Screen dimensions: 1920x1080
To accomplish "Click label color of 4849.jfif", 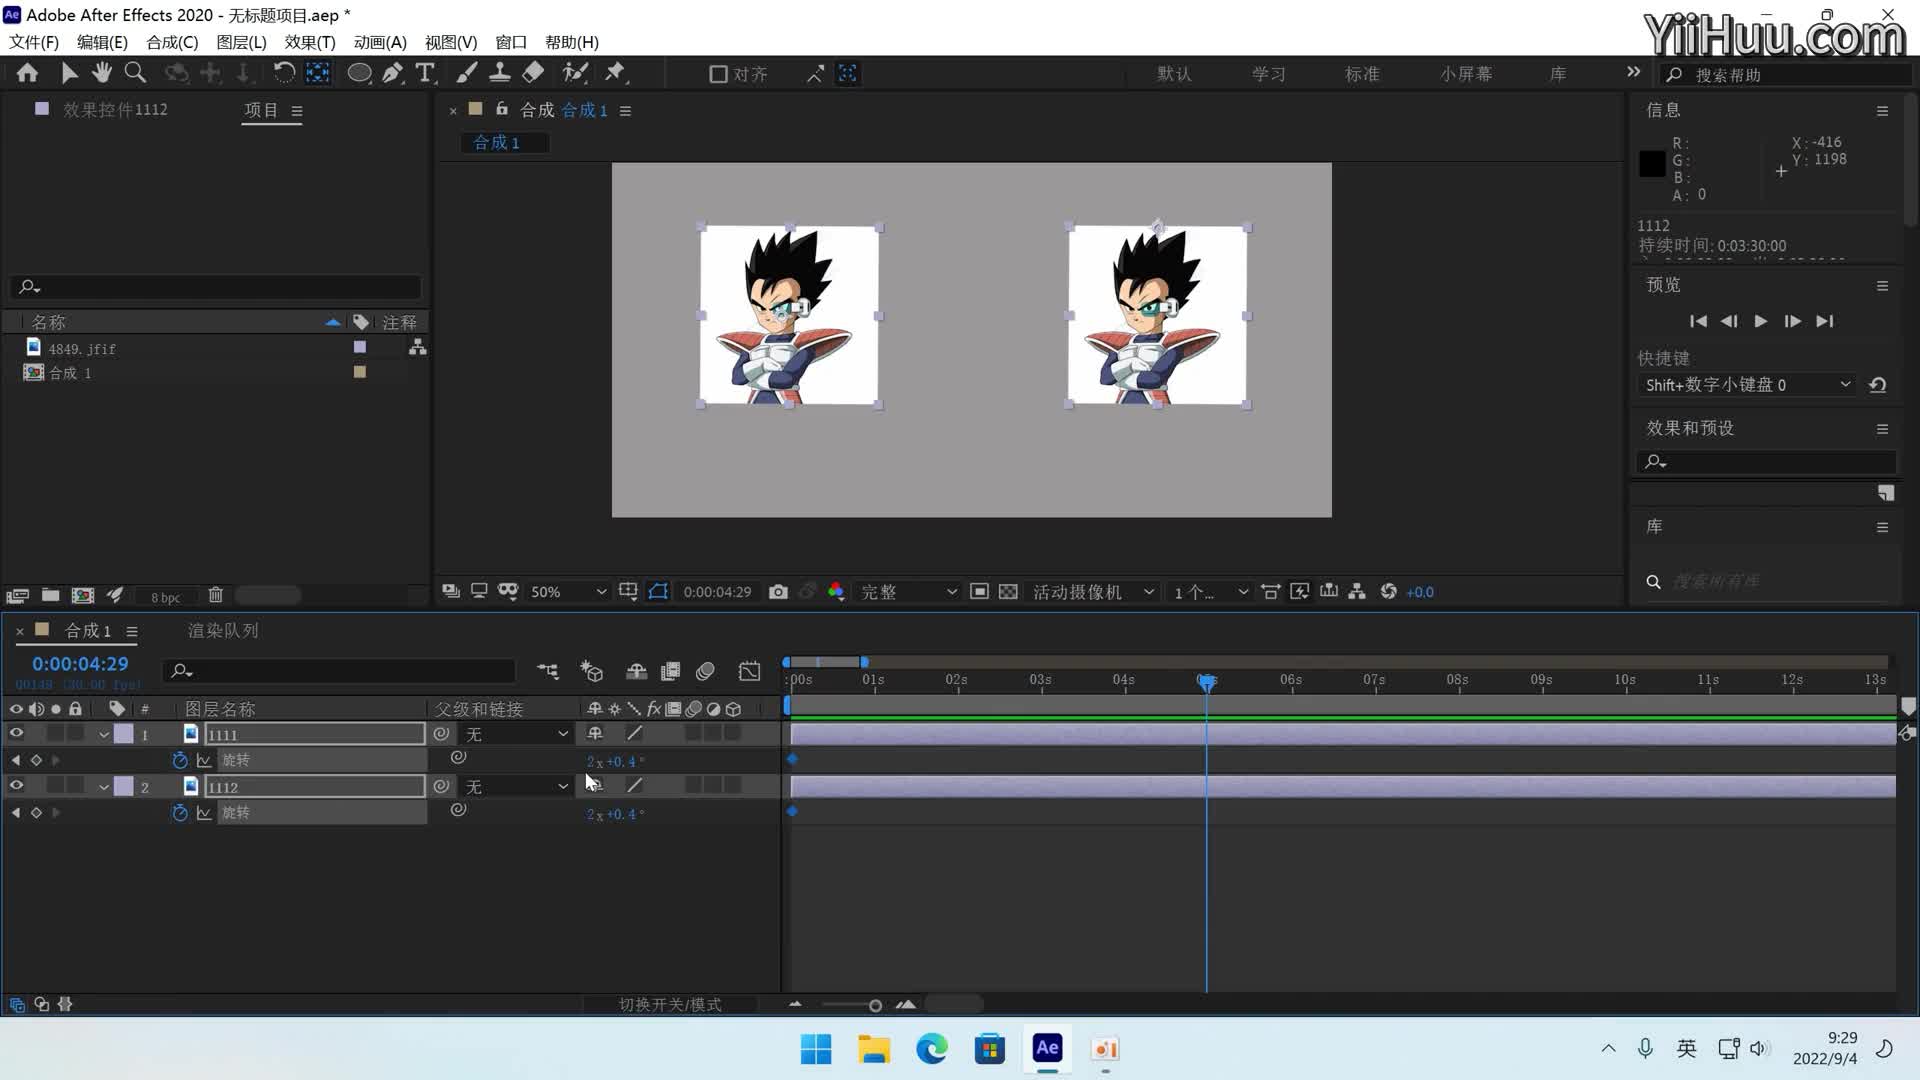I will pos(360,347).
